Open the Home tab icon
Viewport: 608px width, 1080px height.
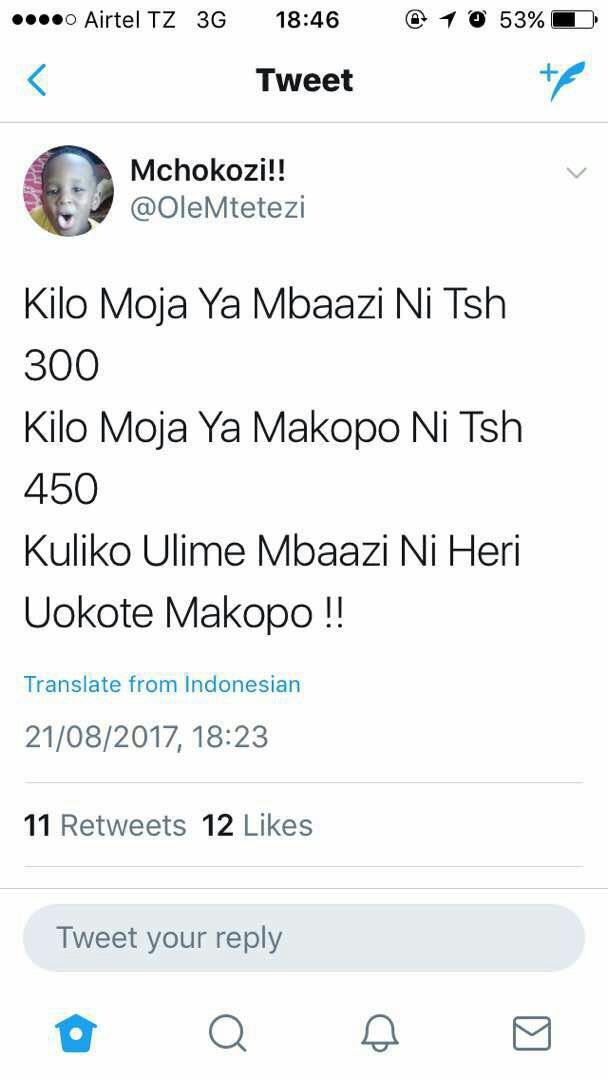tap(76, 1034)
